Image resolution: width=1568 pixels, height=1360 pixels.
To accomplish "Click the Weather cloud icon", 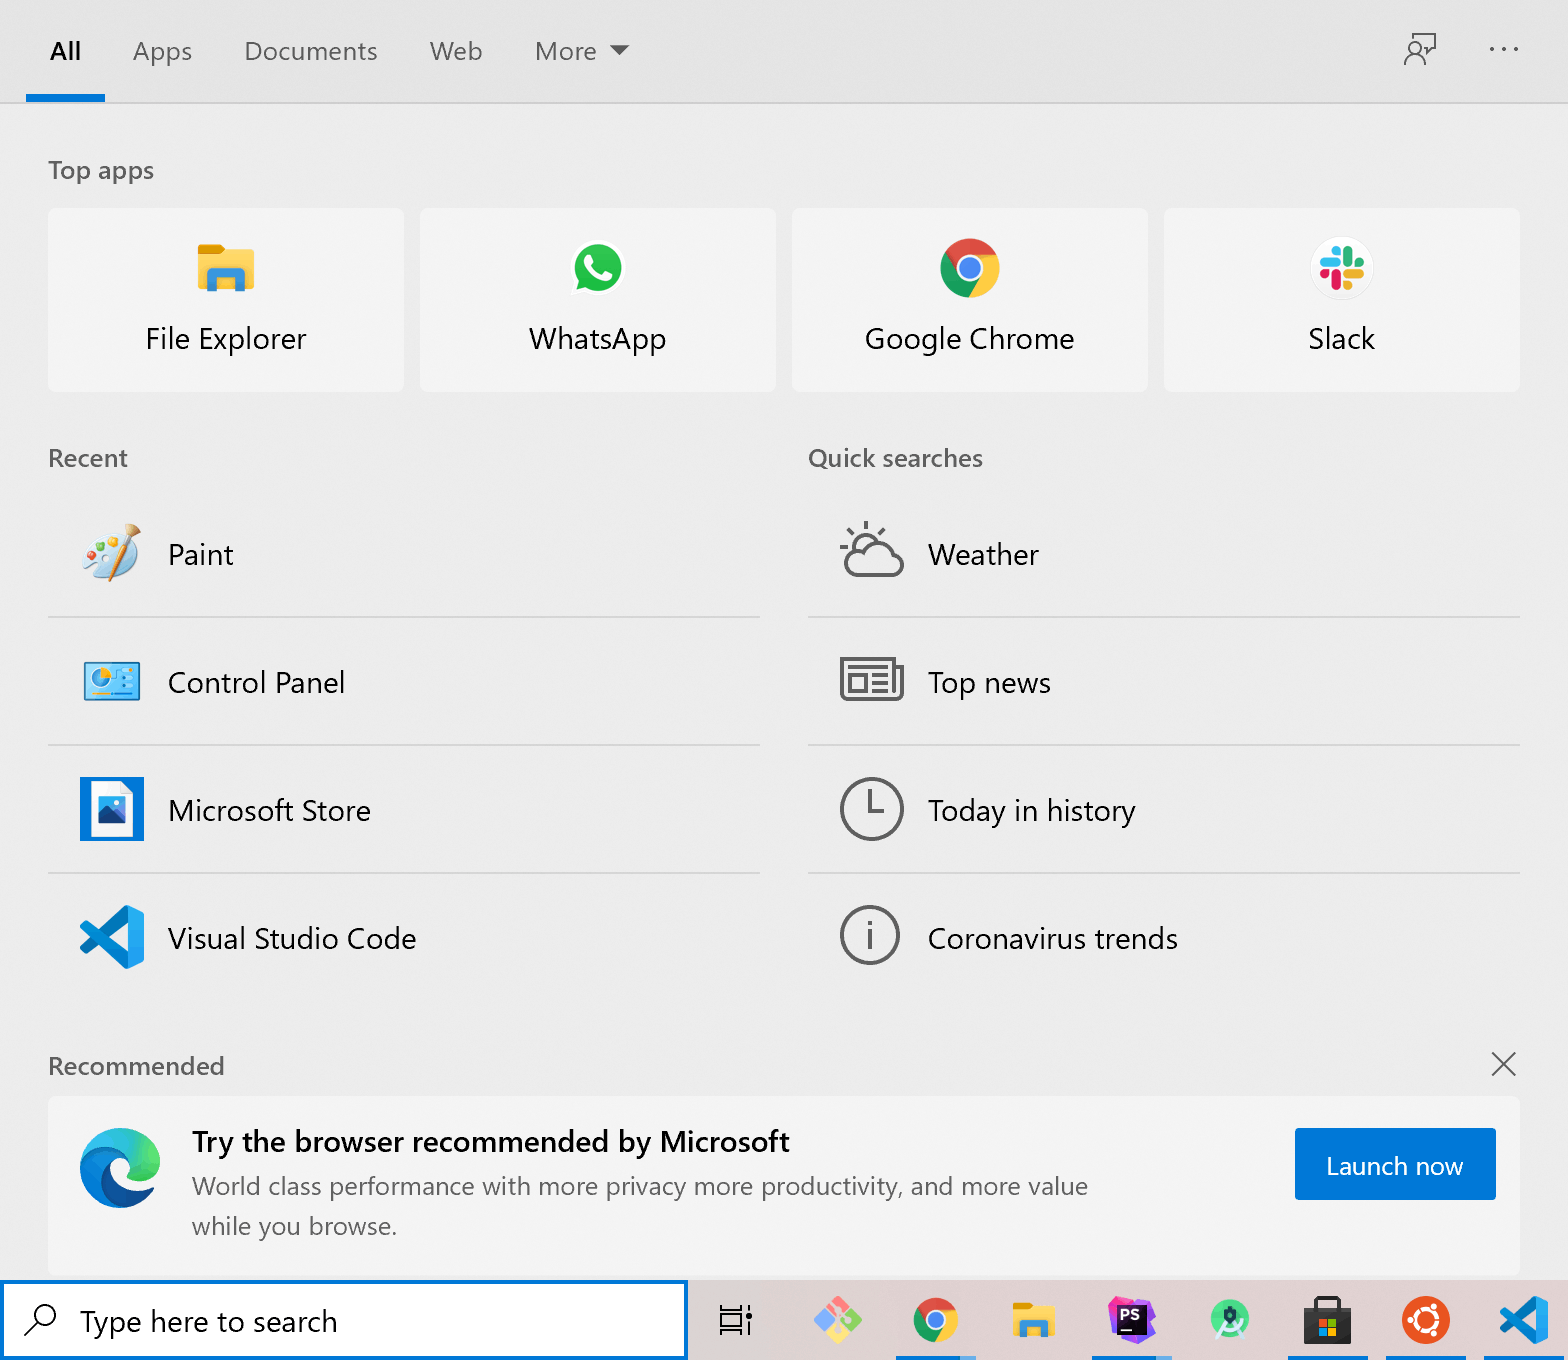I will tap(871, 551).
